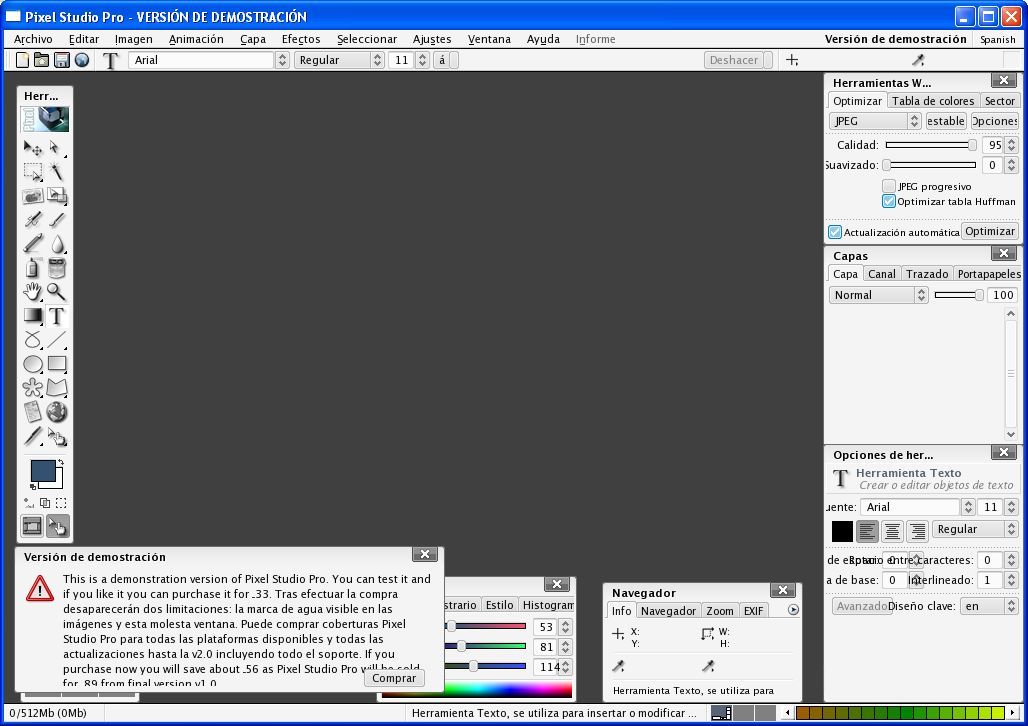The image size is (1028, 726).
Task: Activate the Zoom magnifier tool
Action: [57, 292]
